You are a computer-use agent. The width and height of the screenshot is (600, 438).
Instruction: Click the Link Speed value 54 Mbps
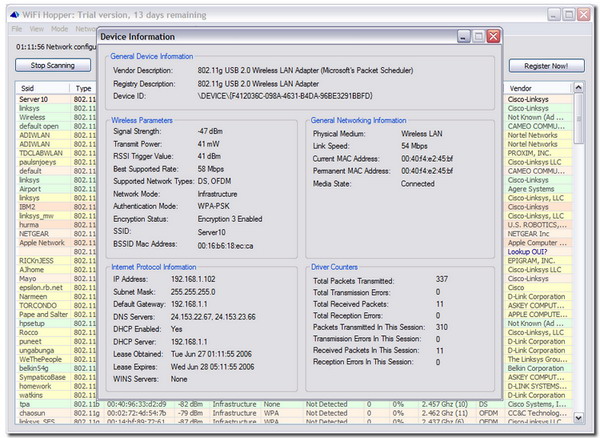tap(414, 146)
